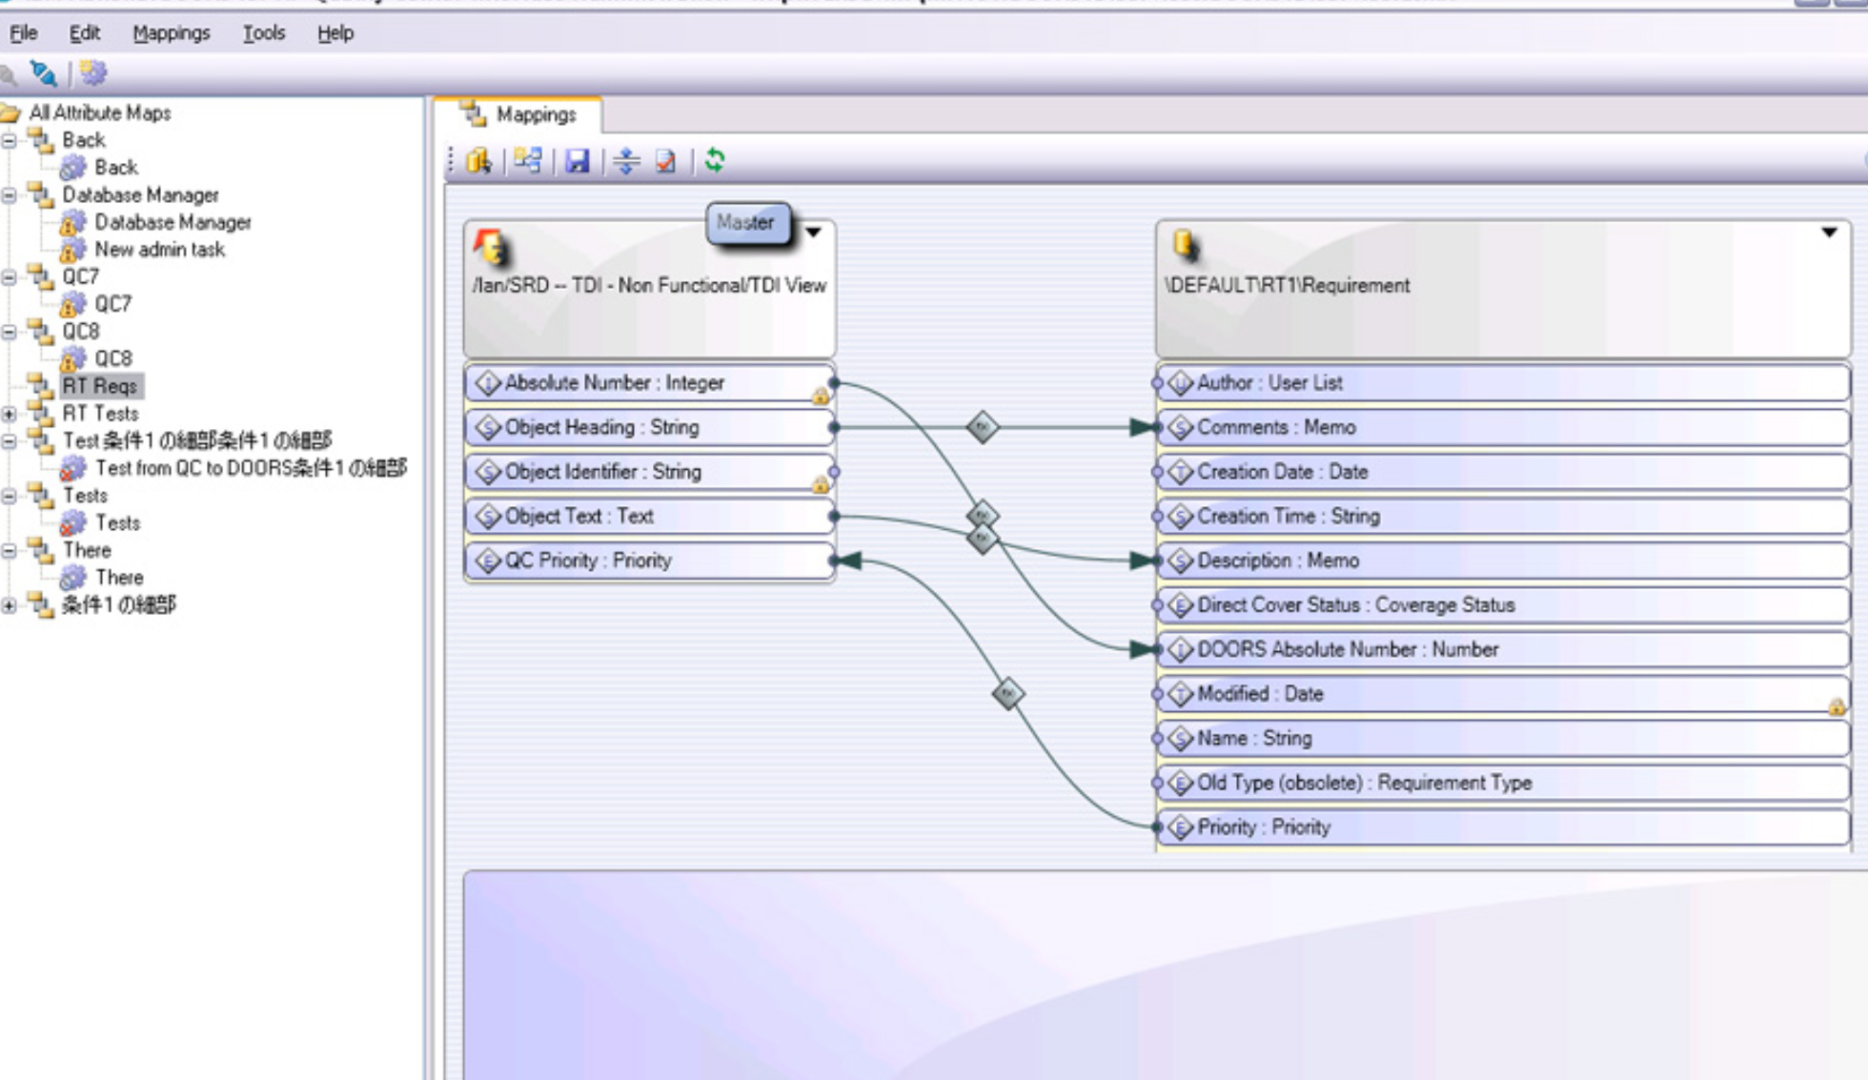Save mappings with the floppy disk icon
The height and width of the screenshot is (1080, 1868).
(x=578, y=161)
